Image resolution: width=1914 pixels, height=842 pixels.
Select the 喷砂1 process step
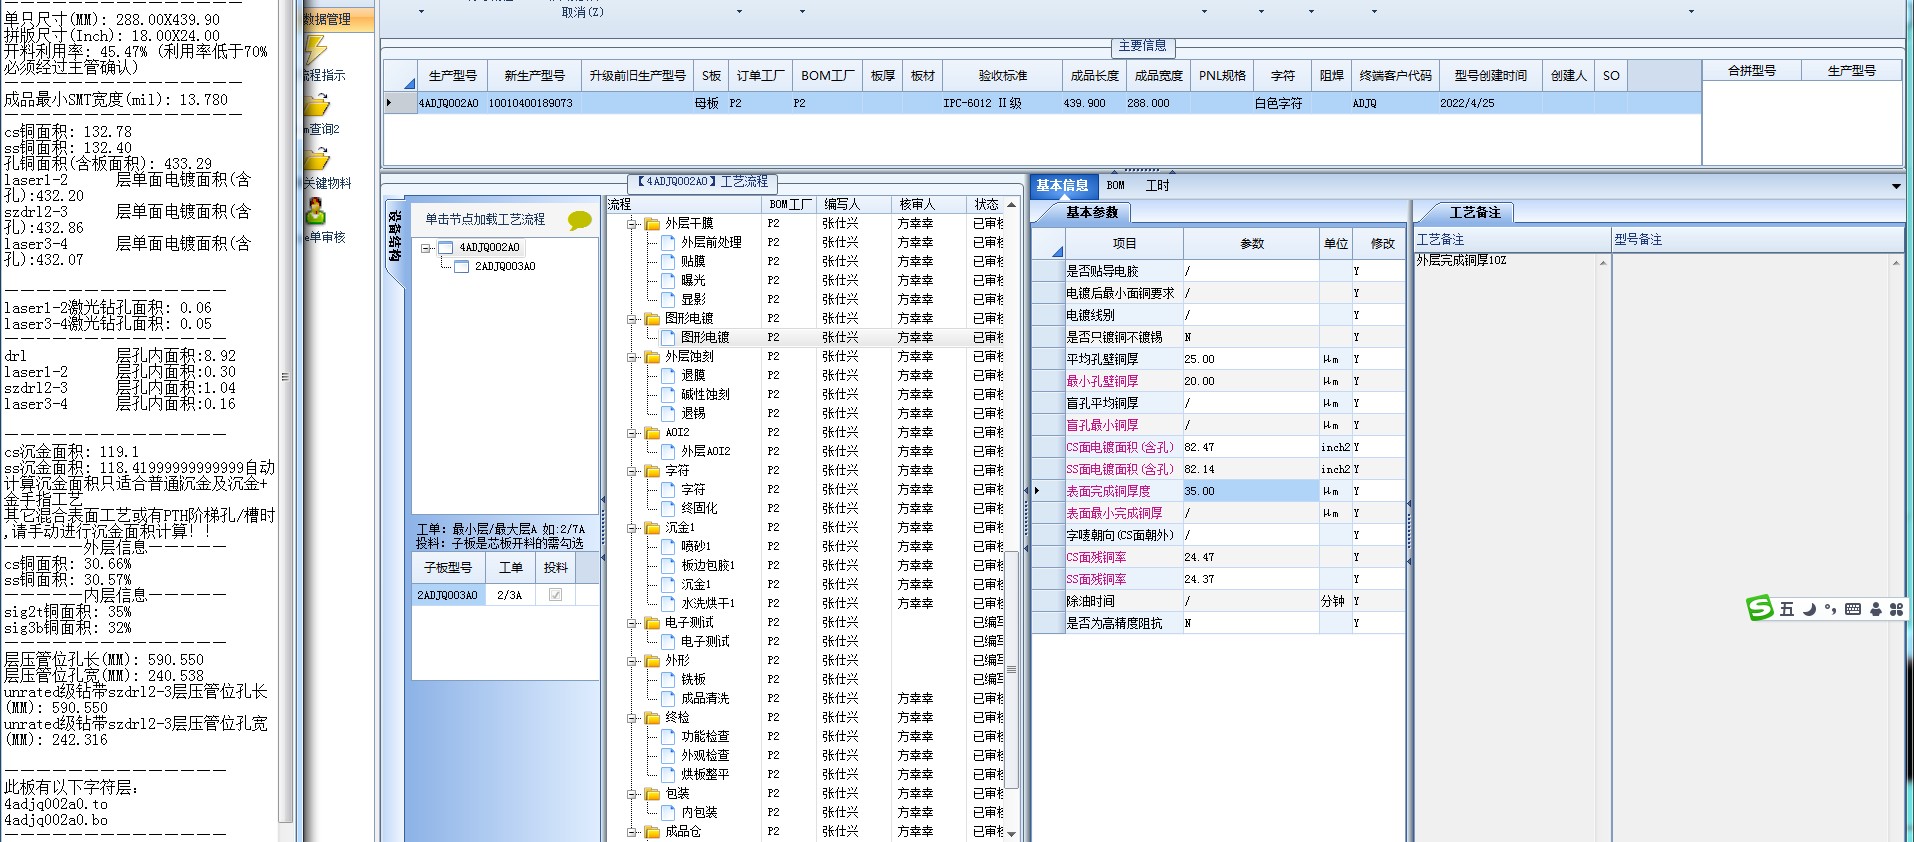click(696, 547)
